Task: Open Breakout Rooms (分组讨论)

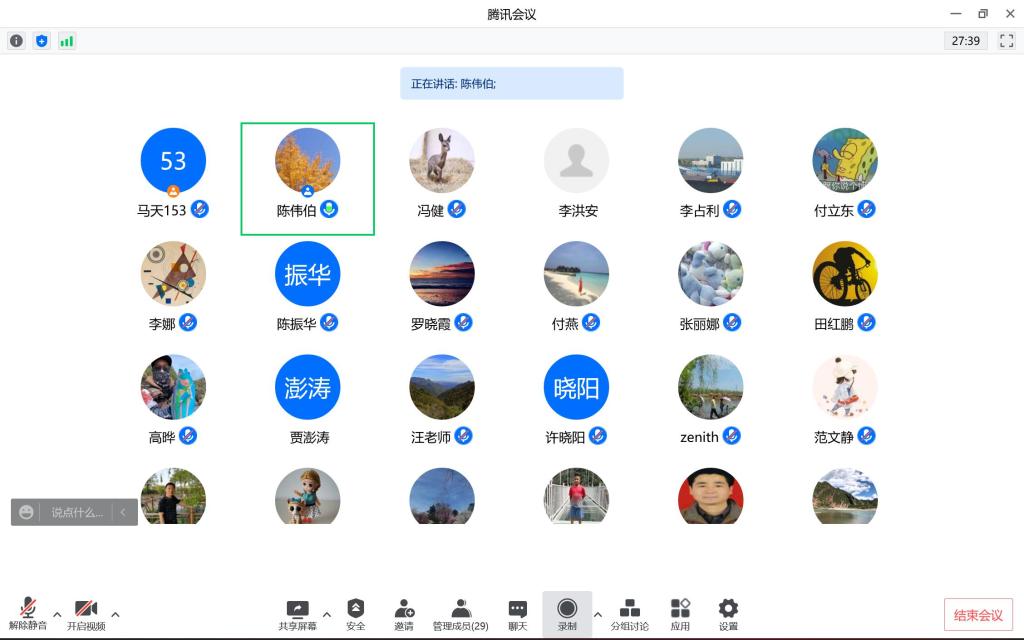Action: pos(630,614)
